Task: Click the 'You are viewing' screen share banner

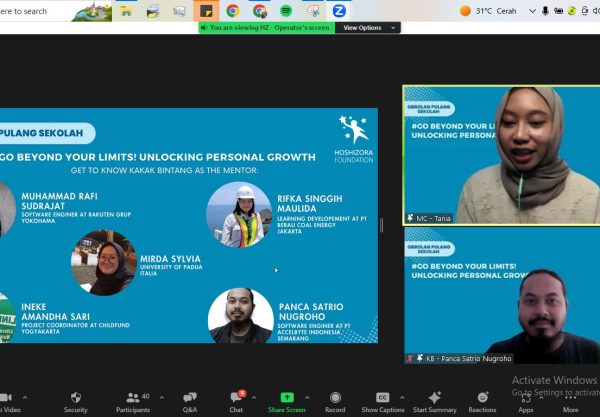Action: click(x=266, y=28)
